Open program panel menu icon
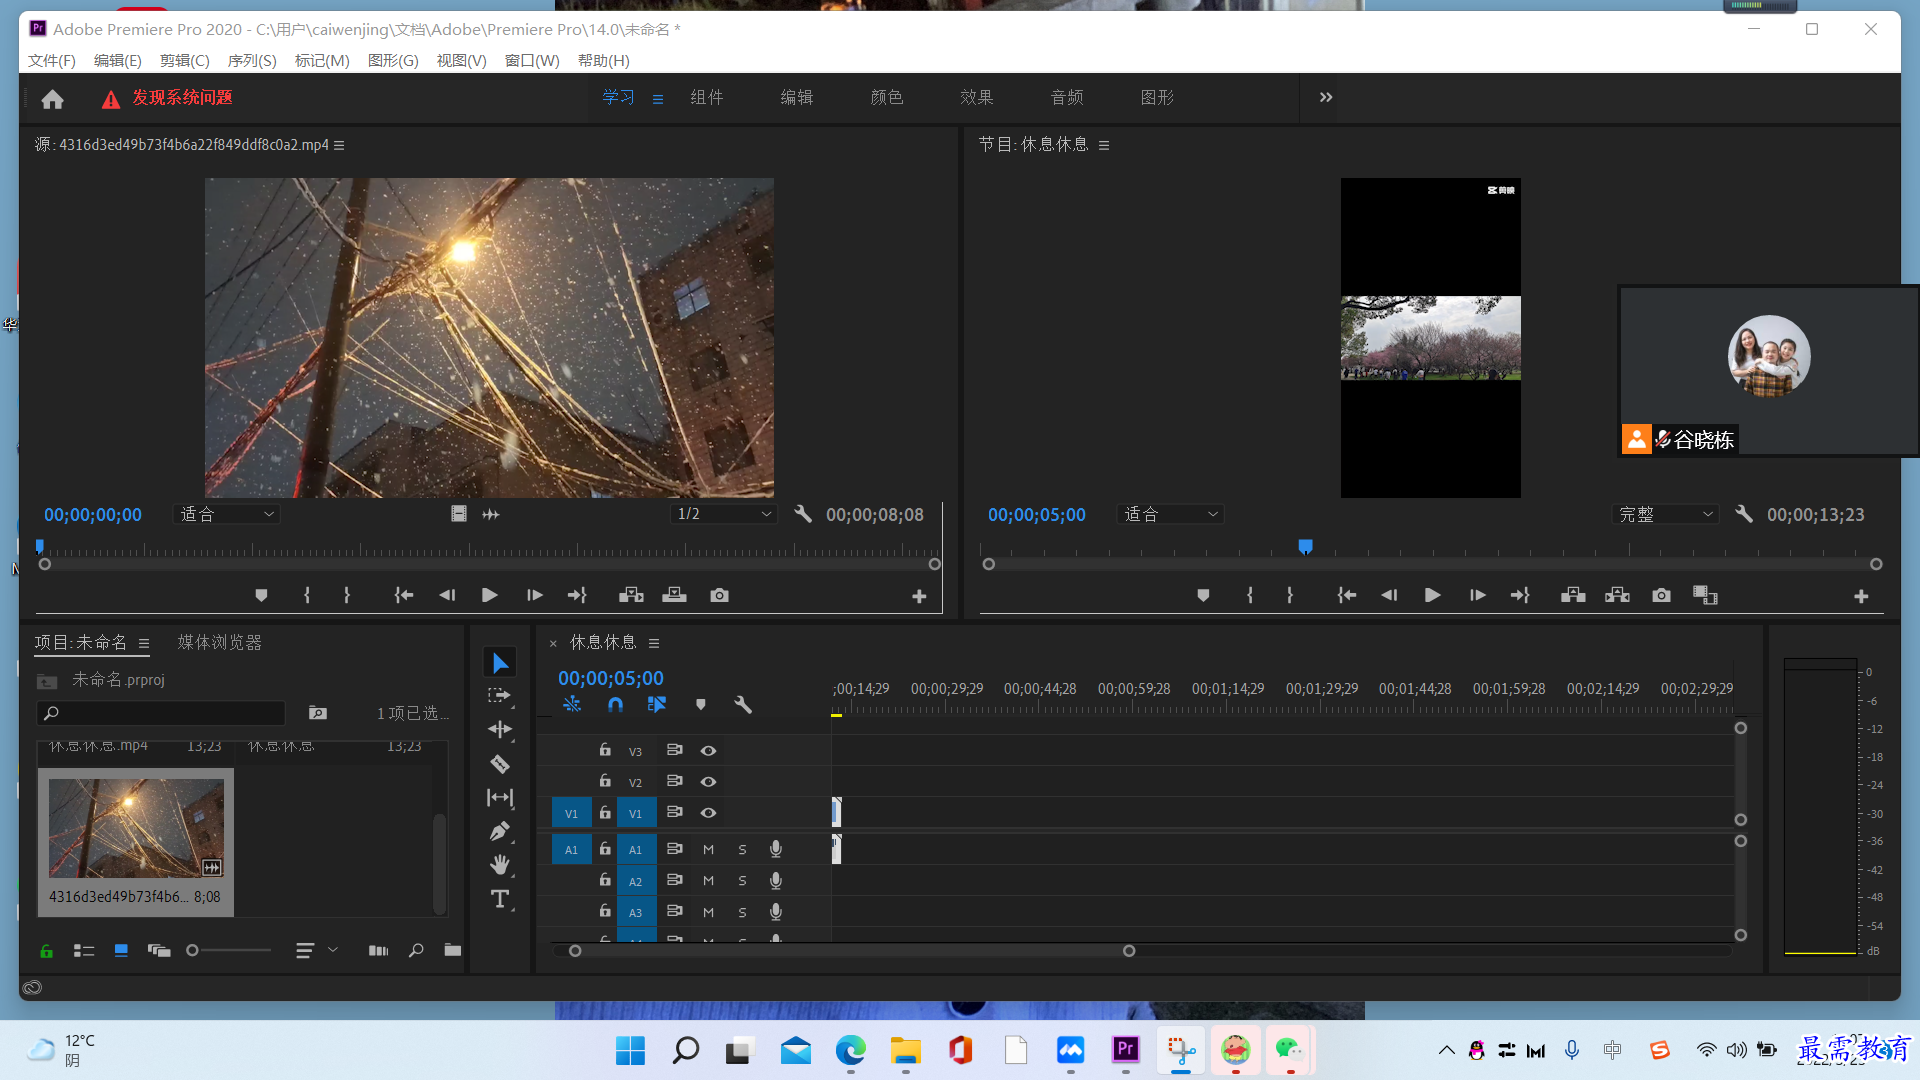1920x1080 pixels. pyautogui.click(x=1104, y=145)
